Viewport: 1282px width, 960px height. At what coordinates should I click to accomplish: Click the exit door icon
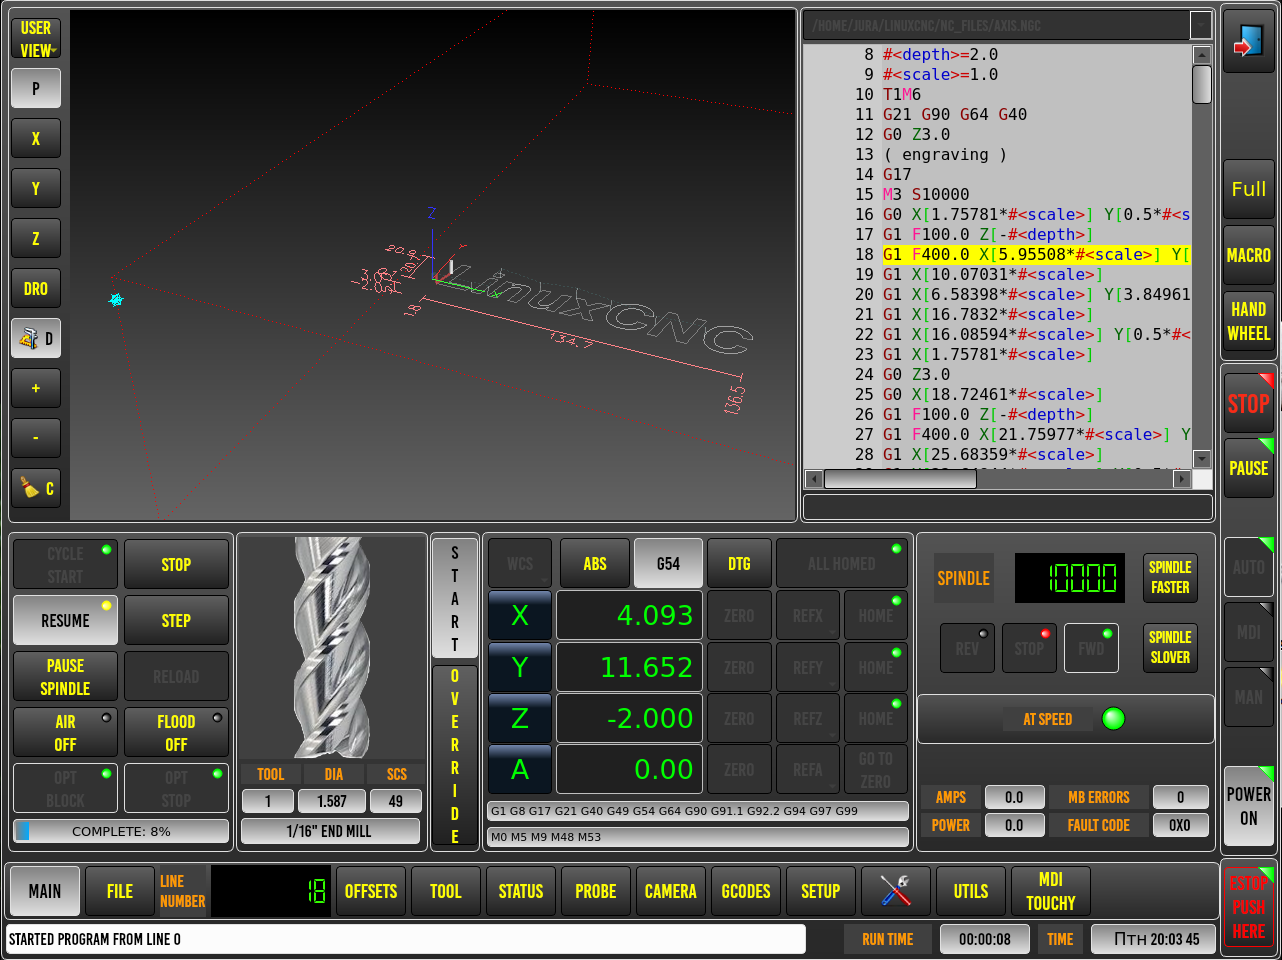tap(1249, 41)
